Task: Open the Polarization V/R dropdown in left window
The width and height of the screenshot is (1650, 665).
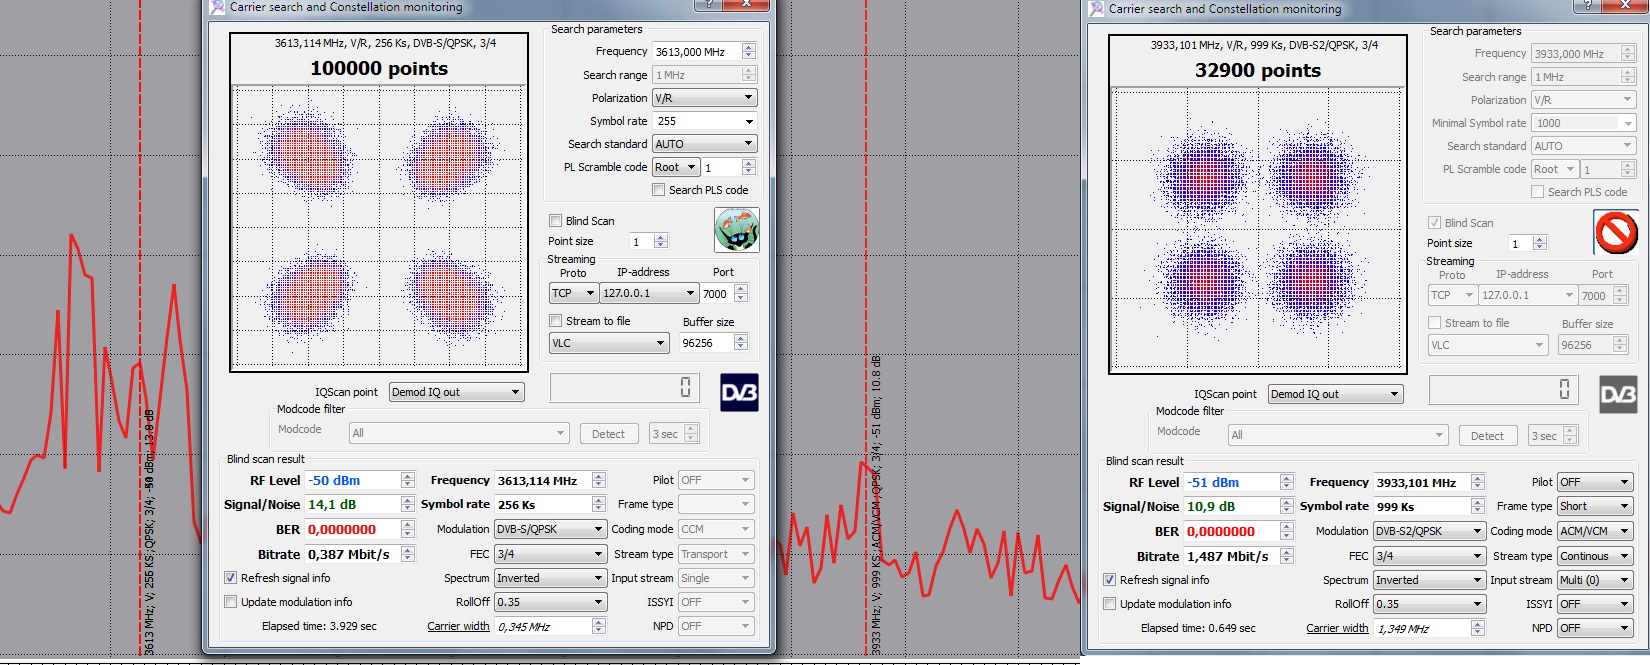Action: (705, 98)
